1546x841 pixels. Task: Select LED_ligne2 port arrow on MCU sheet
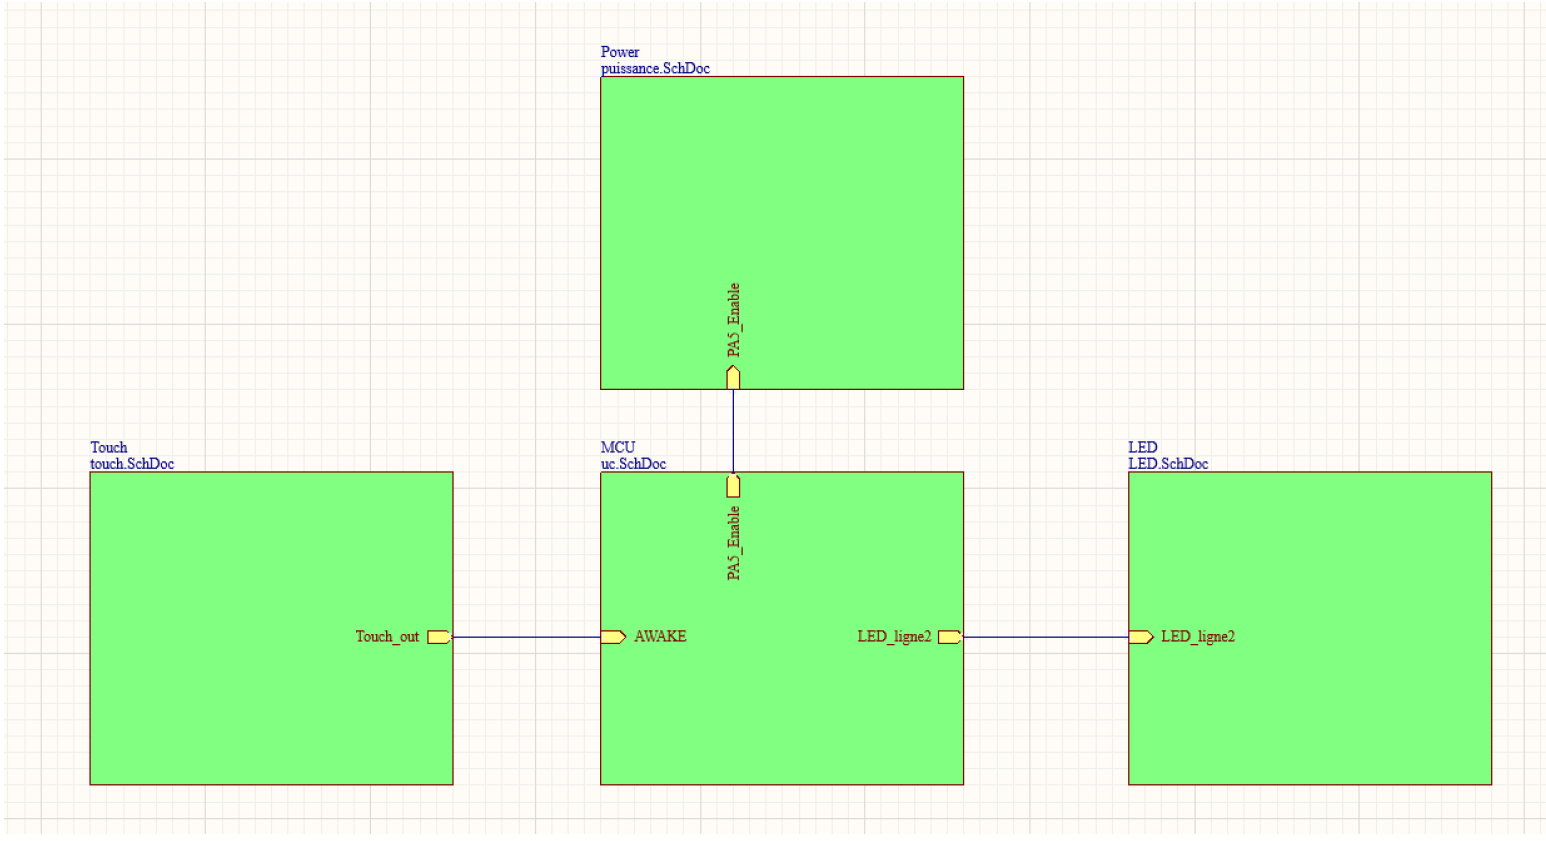click(949, 637)
